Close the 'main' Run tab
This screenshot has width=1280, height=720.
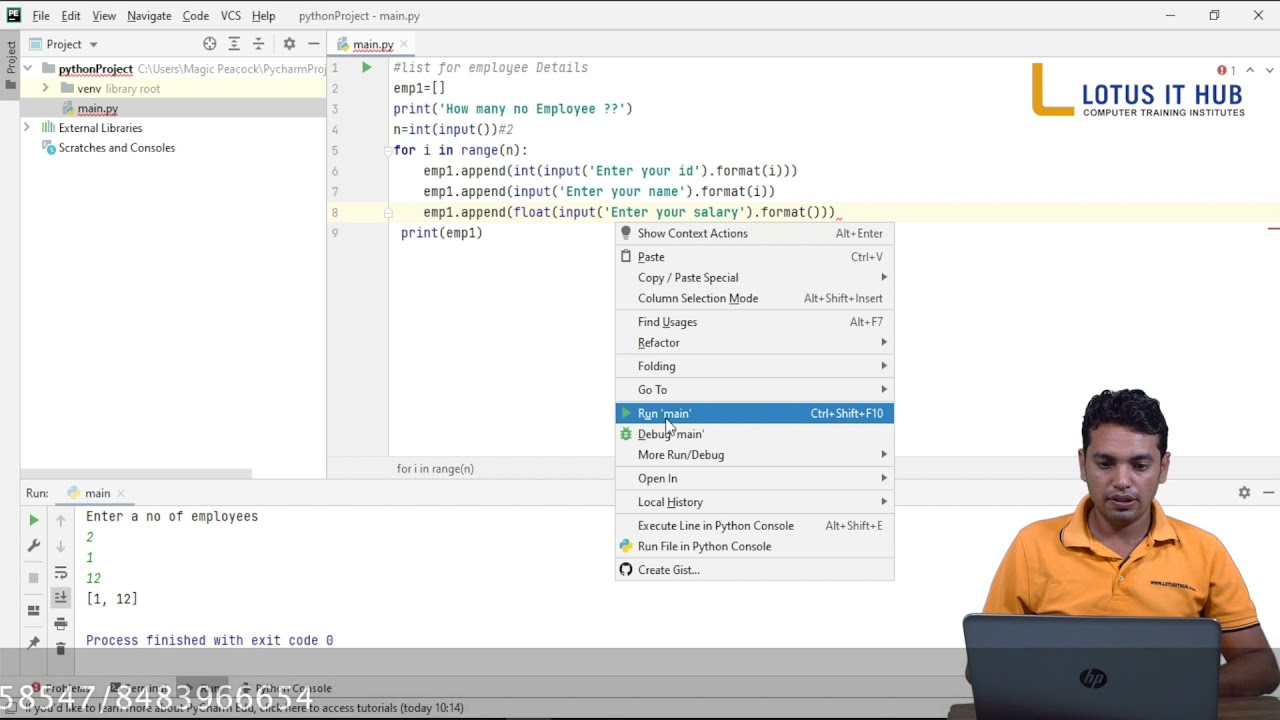click(121, 493)
